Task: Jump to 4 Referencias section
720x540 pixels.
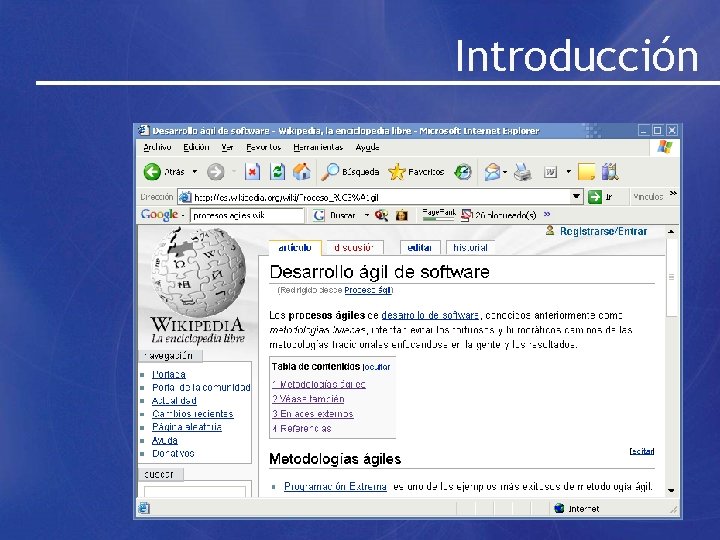Action: click(x=302, y=428)
